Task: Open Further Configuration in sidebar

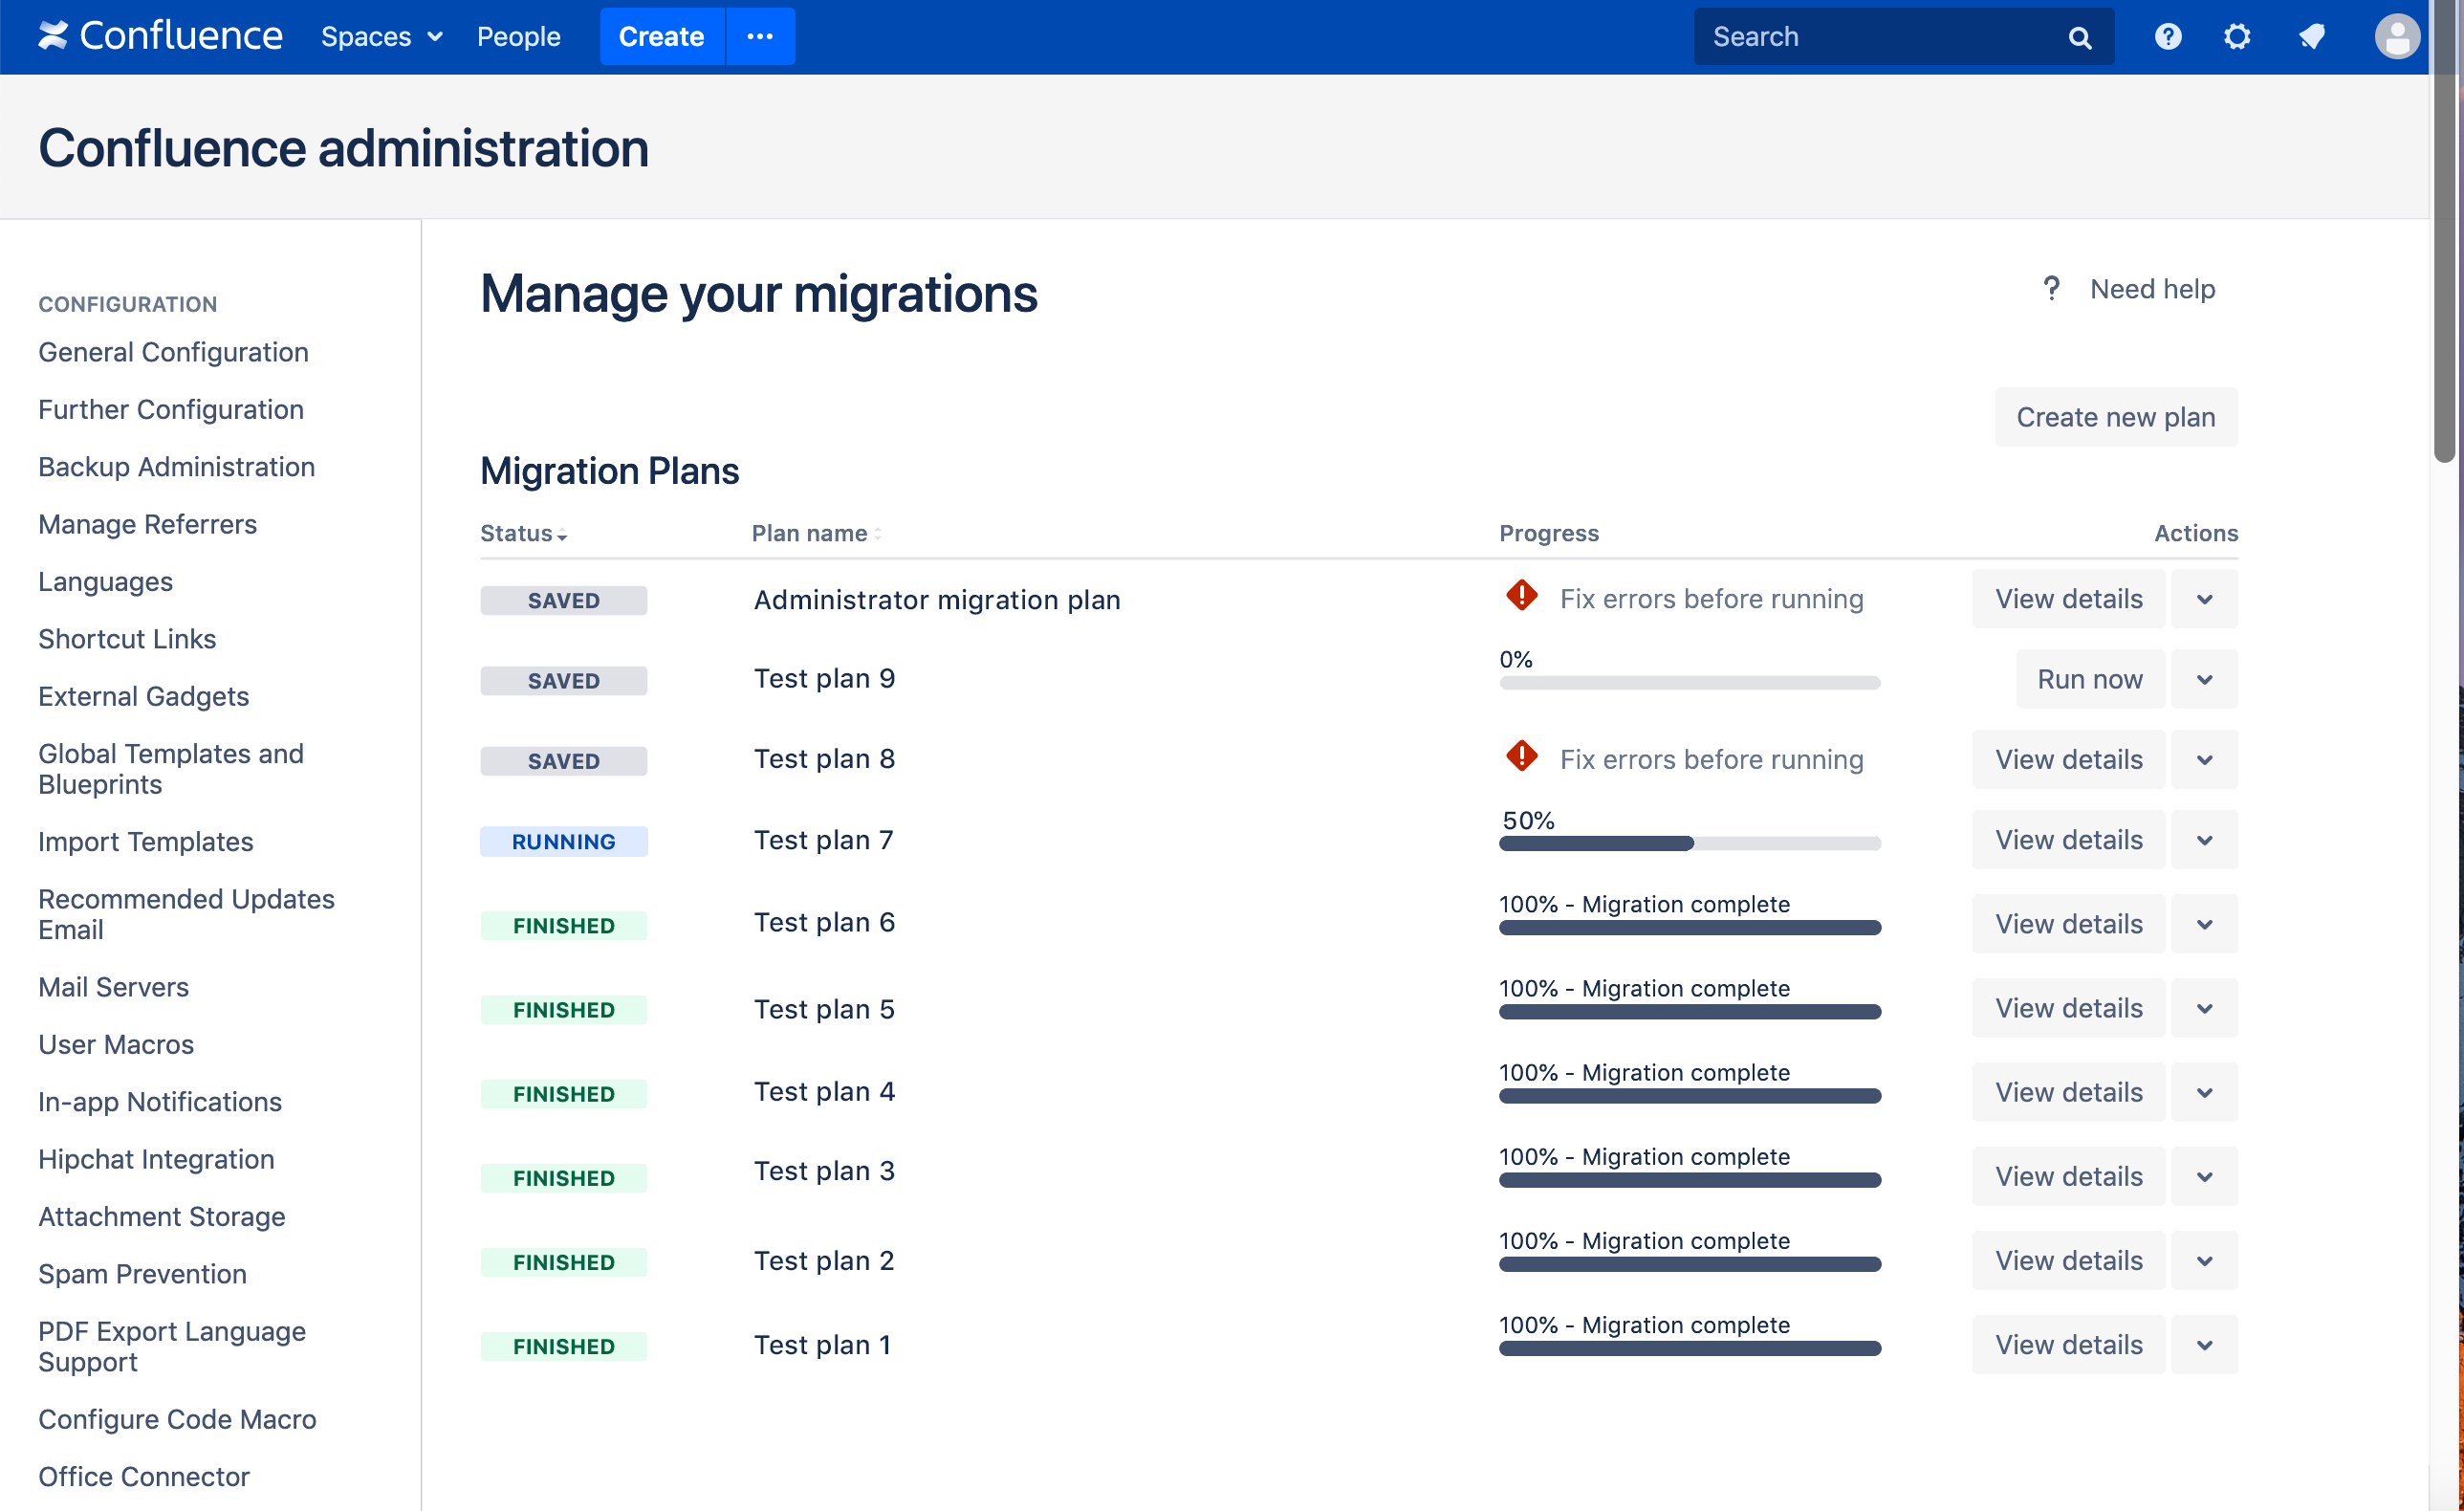Action: [x=171, y=410]
